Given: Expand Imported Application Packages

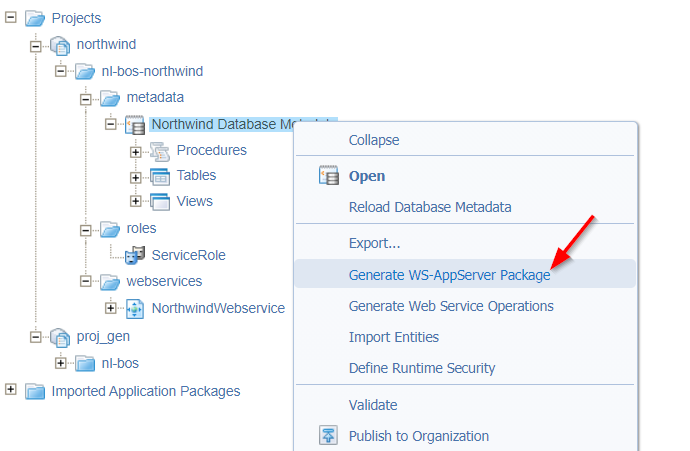Looking at the screenshot, I should point(11,390).
